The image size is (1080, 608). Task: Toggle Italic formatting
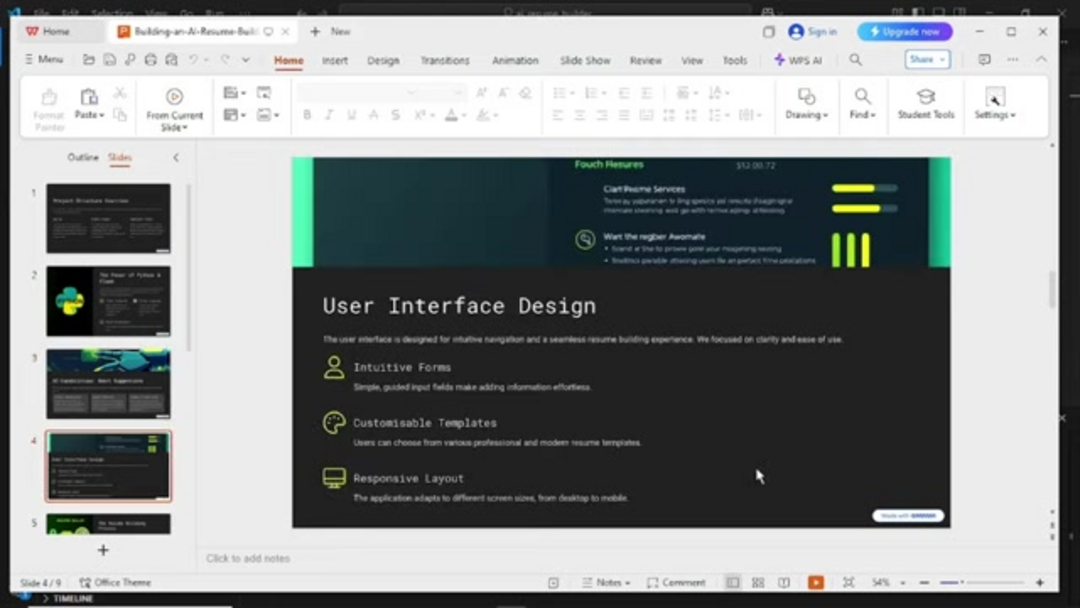pos(329,115)
